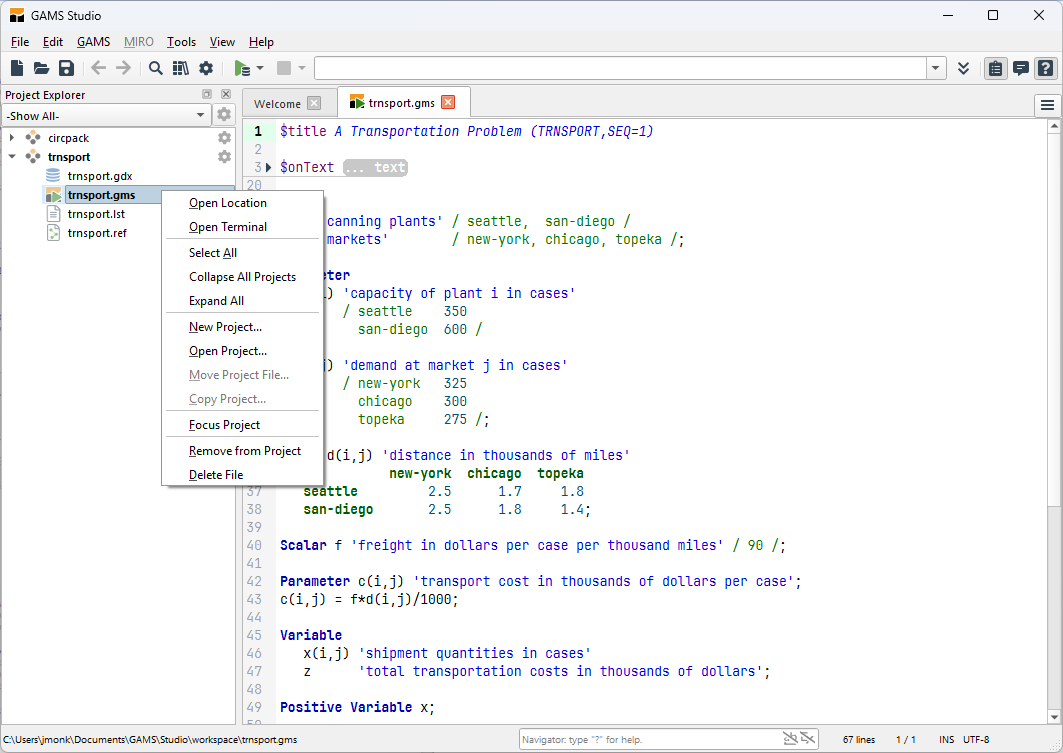
Task: Click the Save file icon
Action: click(66, 68)
